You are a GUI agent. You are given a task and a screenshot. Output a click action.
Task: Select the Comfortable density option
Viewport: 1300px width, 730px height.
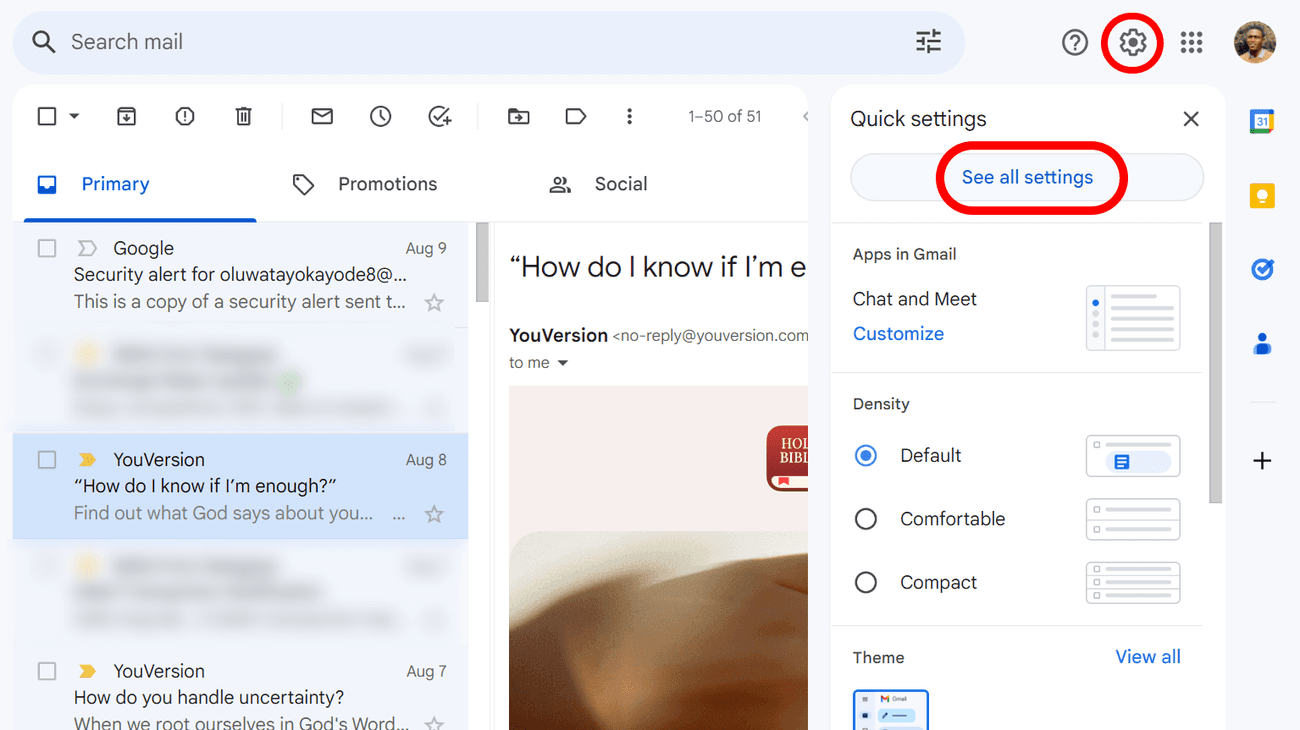866,519
